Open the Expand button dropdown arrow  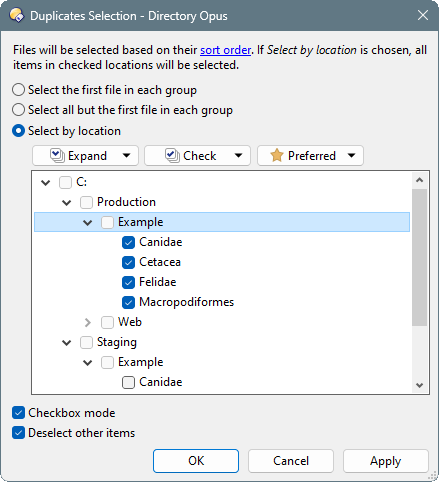point(126,155)
